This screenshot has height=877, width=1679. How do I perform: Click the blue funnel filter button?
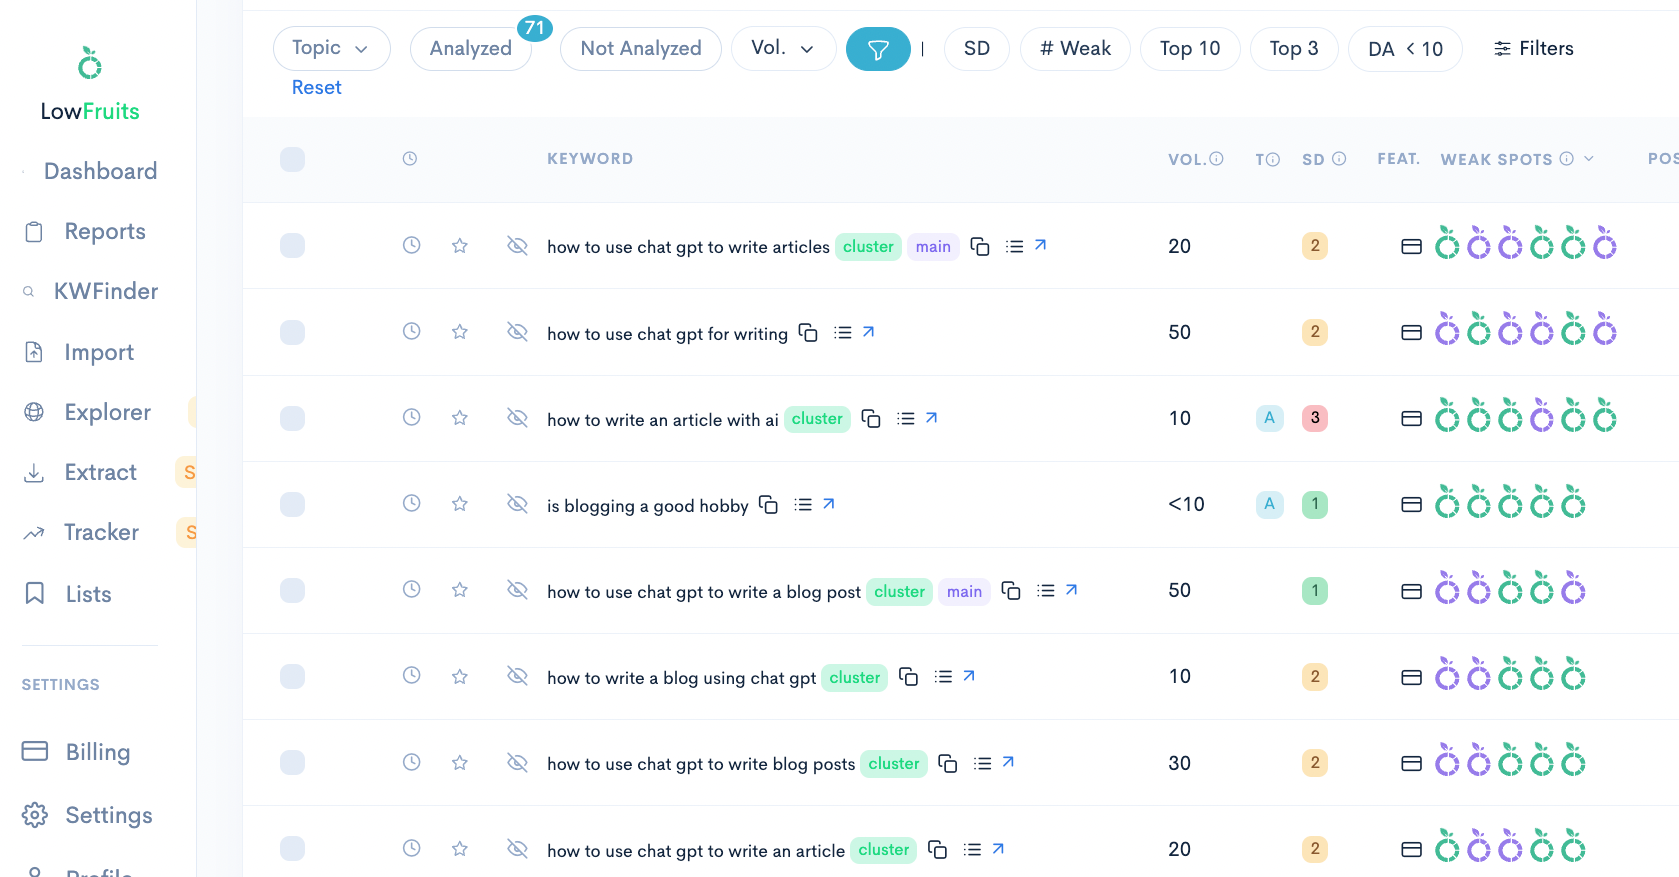(878, 49)
